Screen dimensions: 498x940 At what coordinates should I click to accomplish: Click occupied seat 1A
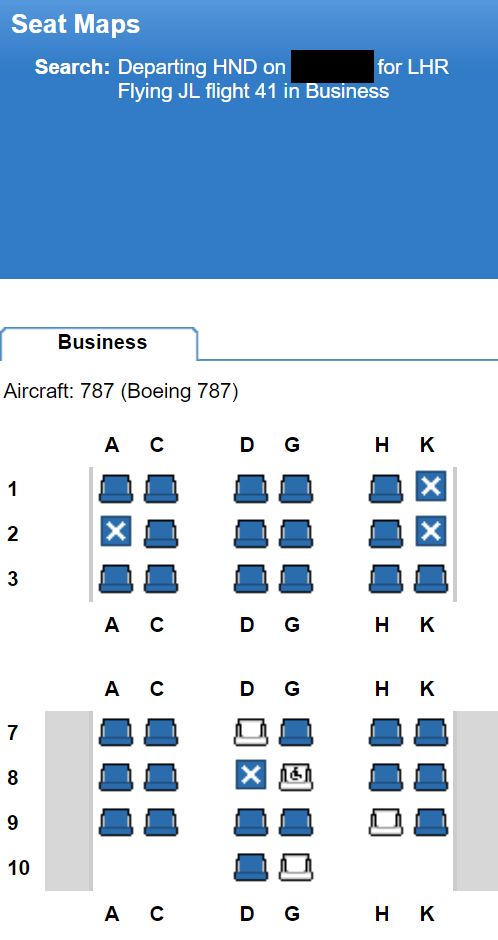[x=116, y=489]
